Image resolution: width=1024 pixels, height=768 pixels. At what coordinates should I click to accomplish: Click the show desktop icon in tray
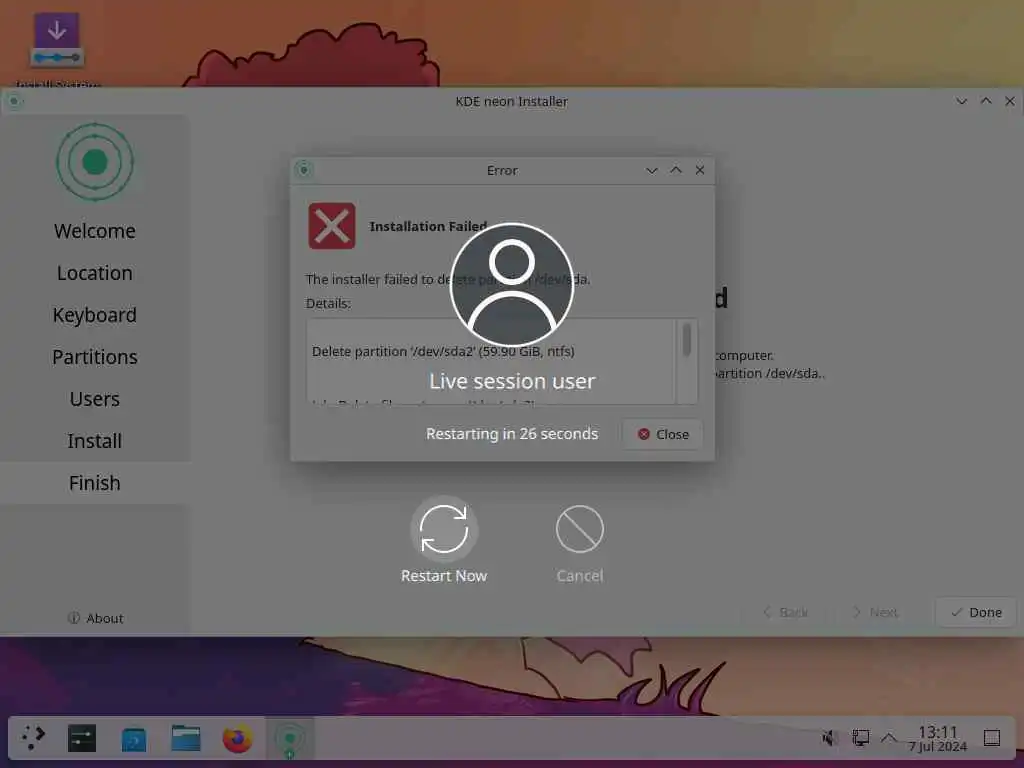coord(992,738)
